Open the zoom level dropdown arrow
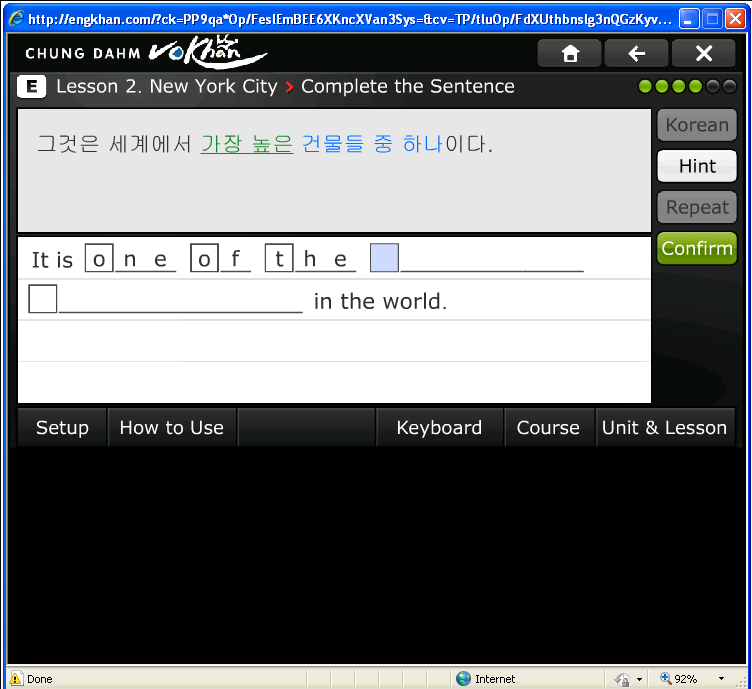 tap(721, 678)
